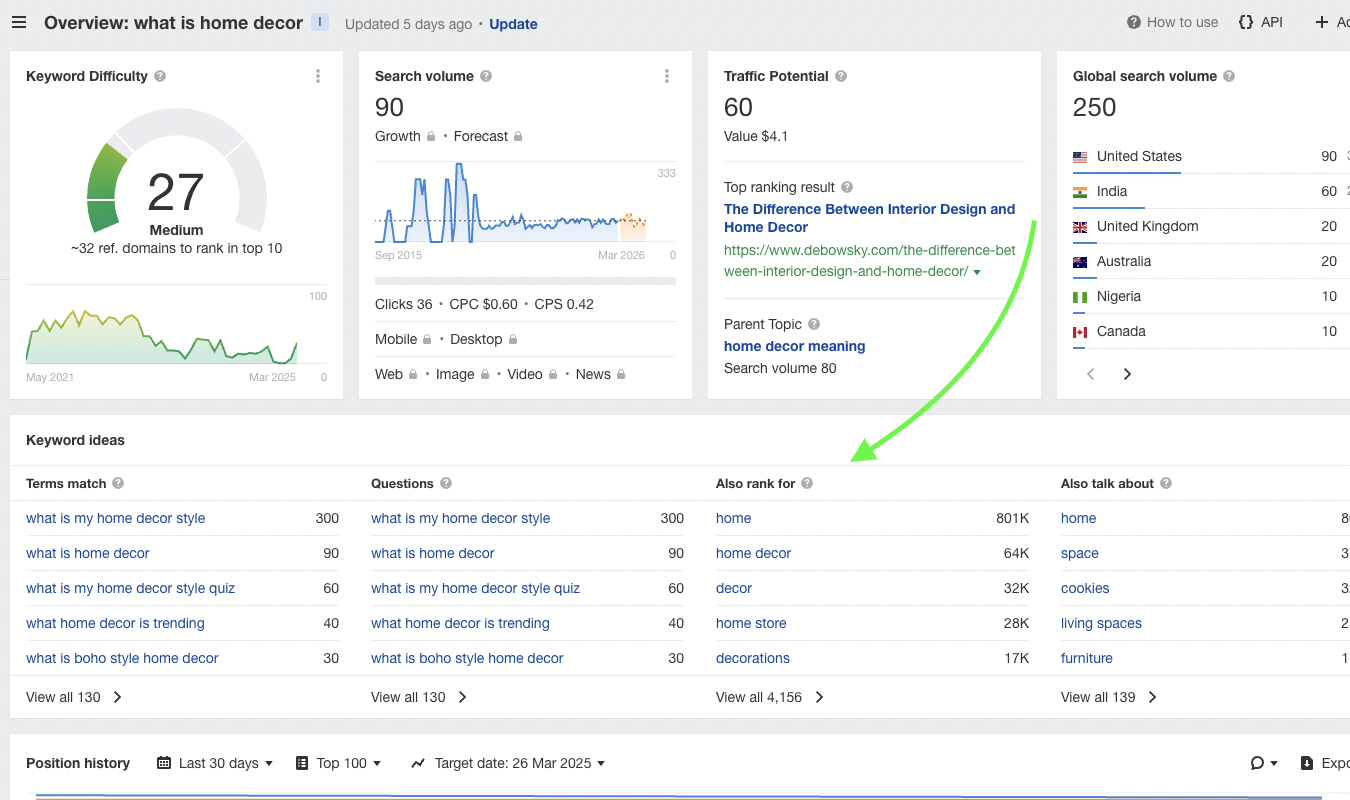Screen dimensions: 1350x800
Task: Click the locked Forecast padlock icon
Action: click(x=518, y=136)
